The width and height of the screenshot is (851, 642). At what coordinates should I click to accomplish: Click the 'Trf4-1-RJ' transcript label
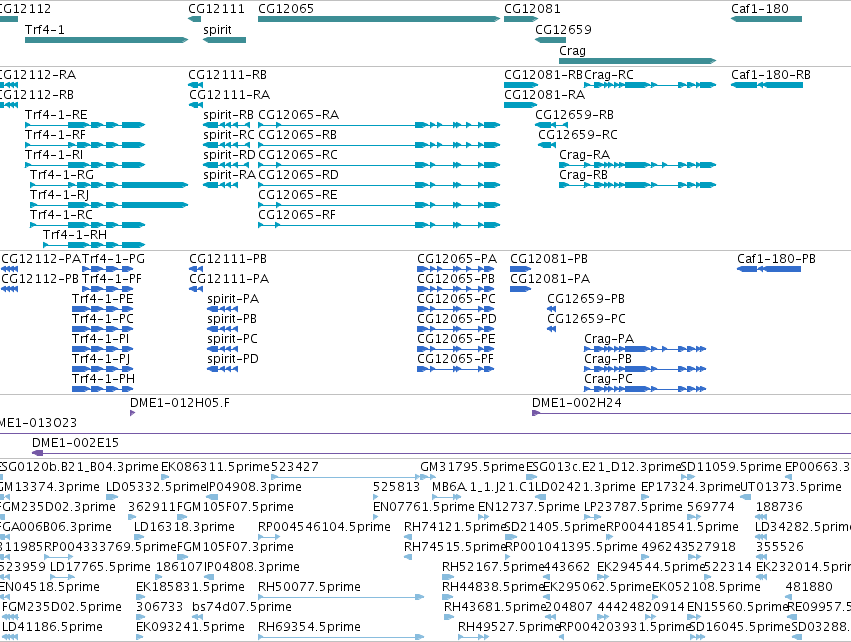[60, 194]
